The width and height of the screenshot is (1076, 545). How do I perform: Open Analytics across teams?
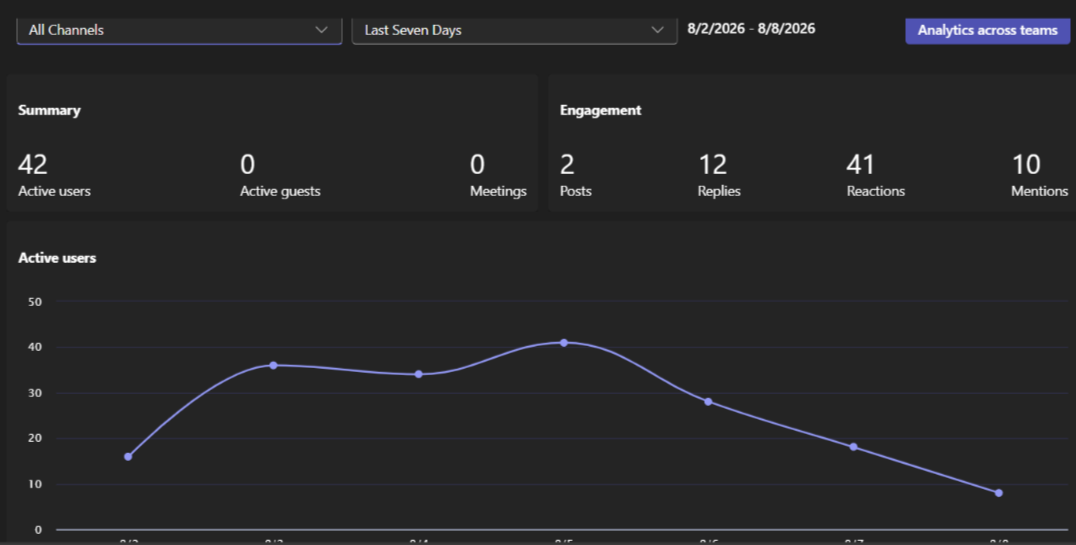point(987,30)
